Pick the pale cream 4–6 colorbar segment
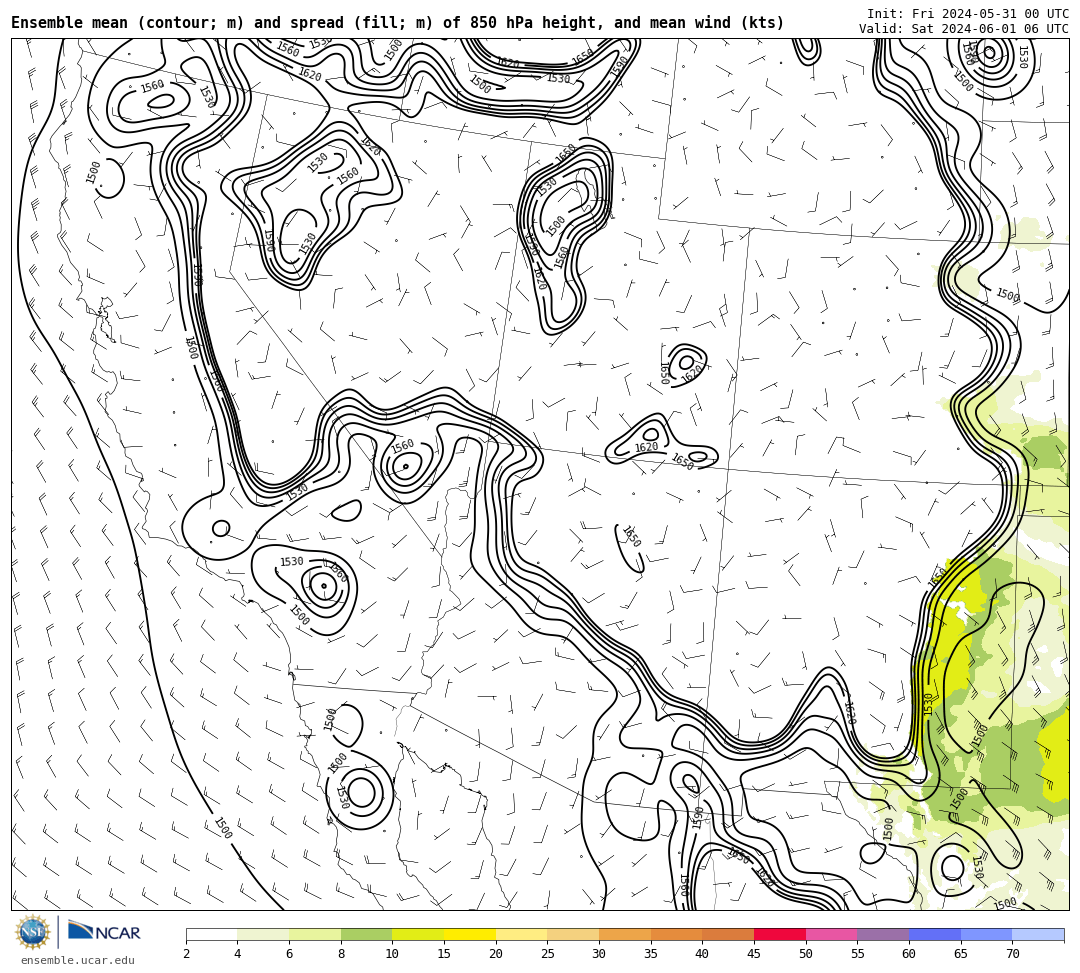The image size is (1080, 973). pyautogui.click(x=263, y=934)
